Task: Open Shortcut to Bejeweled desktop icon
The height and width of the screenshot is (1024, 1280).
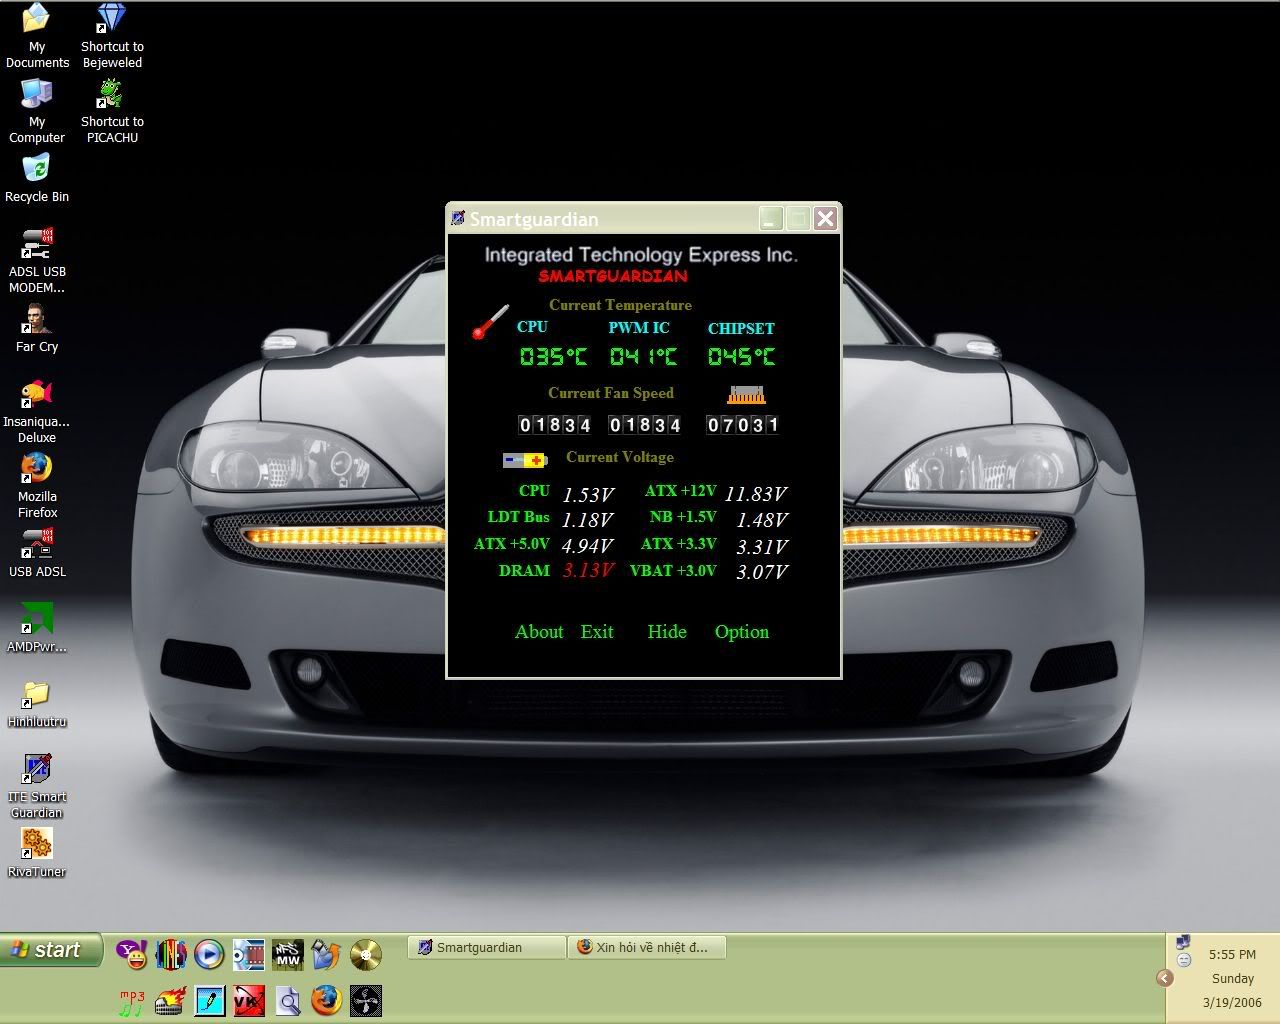Action: coord(112,35)
